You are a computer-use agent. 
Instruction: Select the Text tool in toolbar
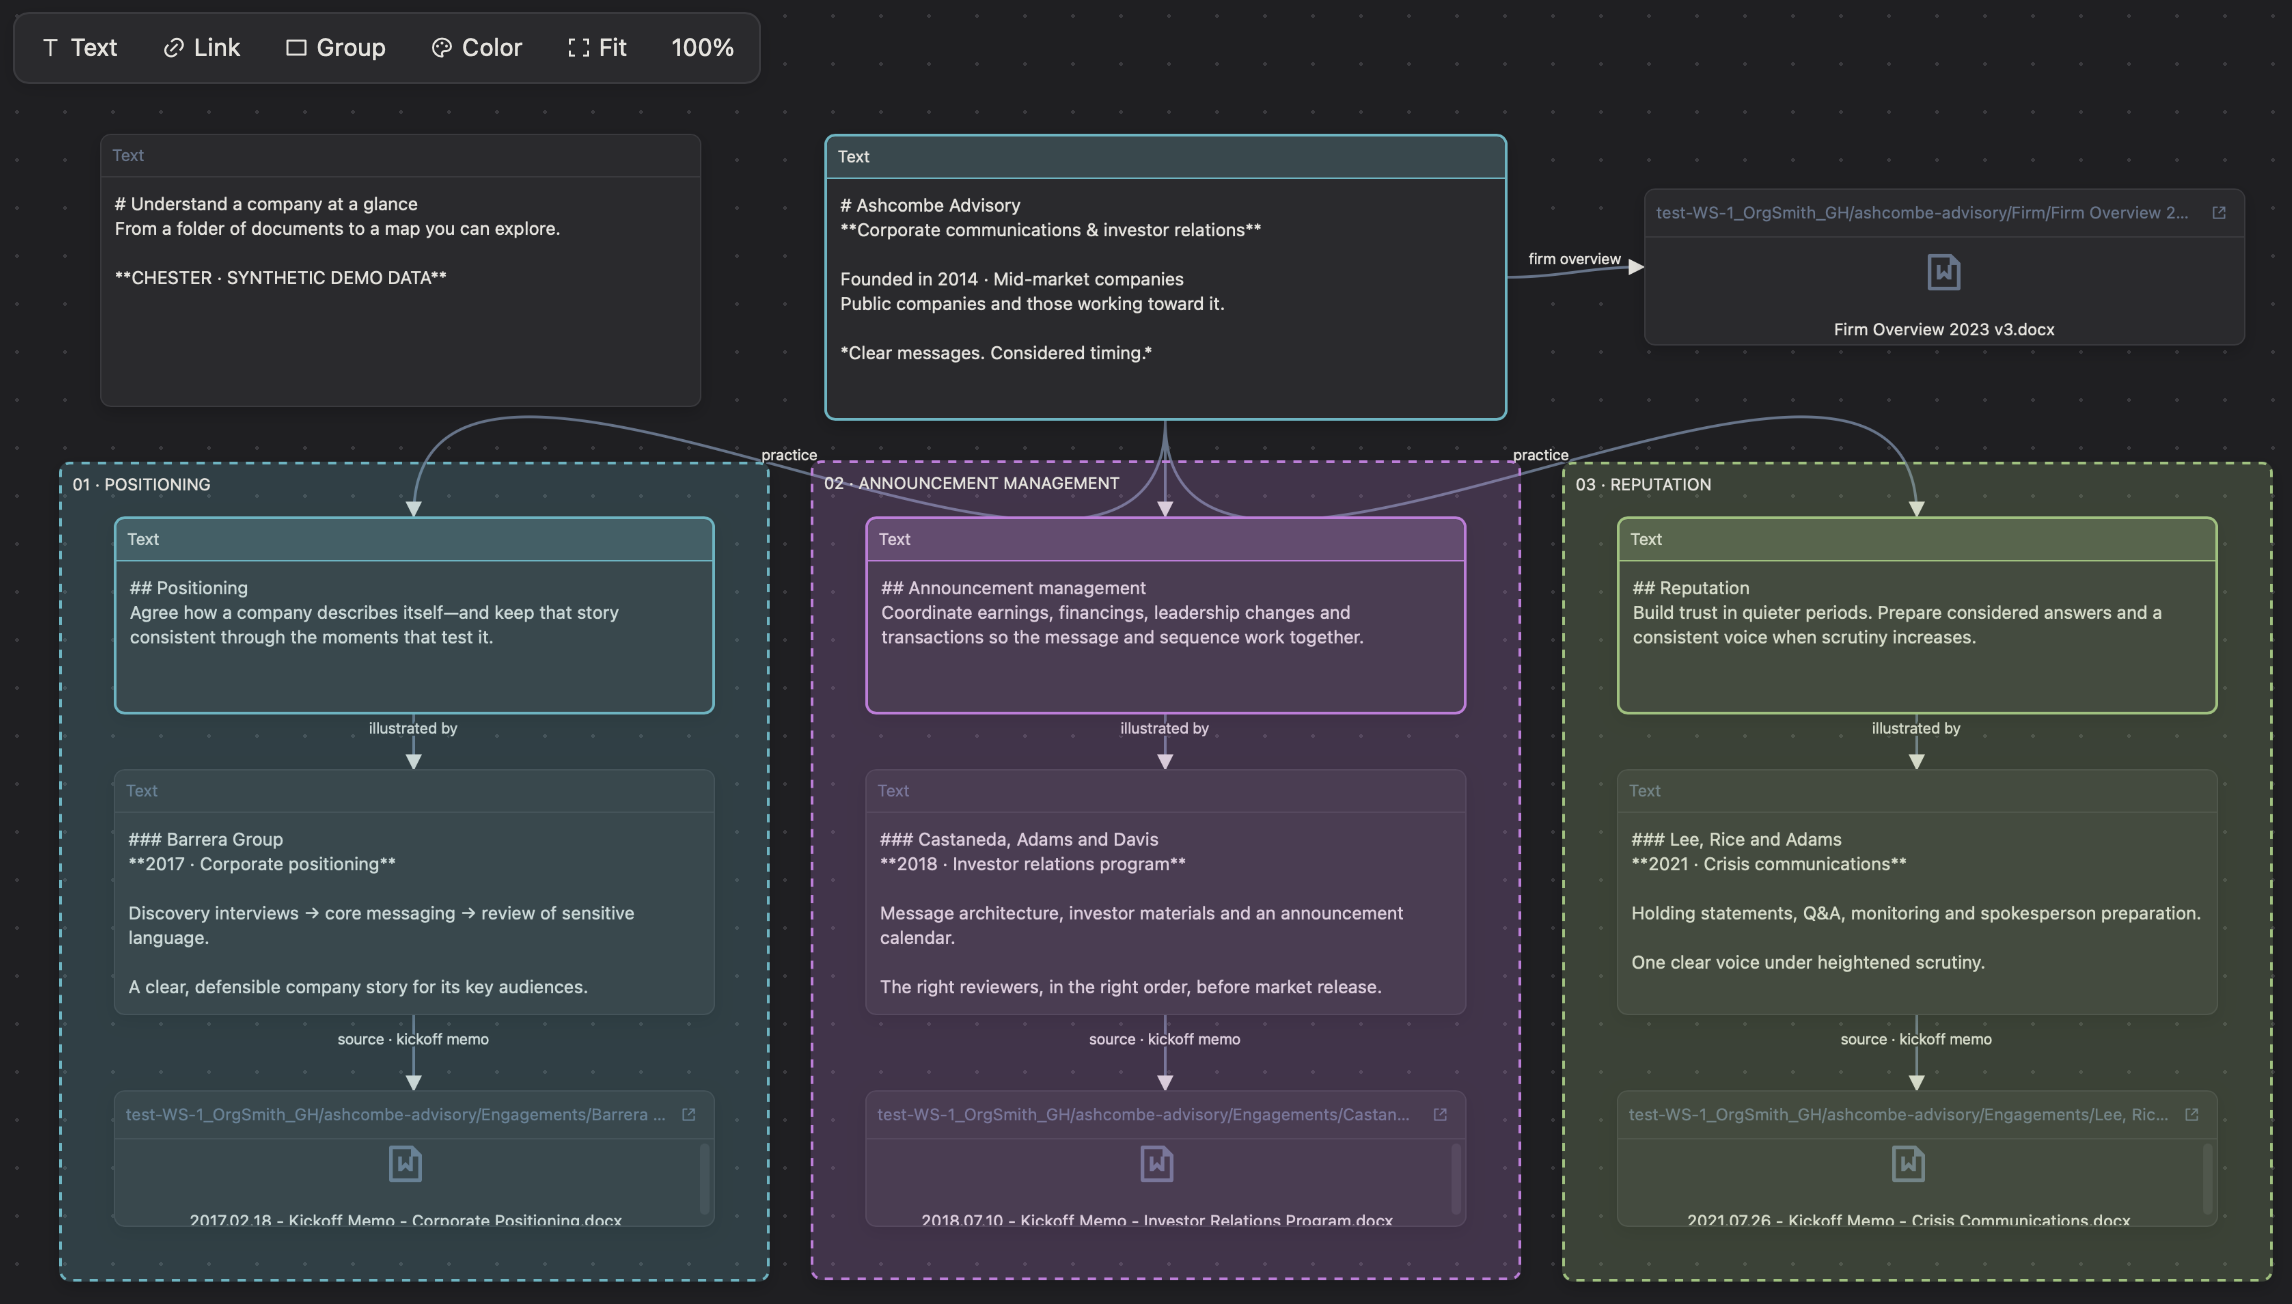click(x=80, y=48)
